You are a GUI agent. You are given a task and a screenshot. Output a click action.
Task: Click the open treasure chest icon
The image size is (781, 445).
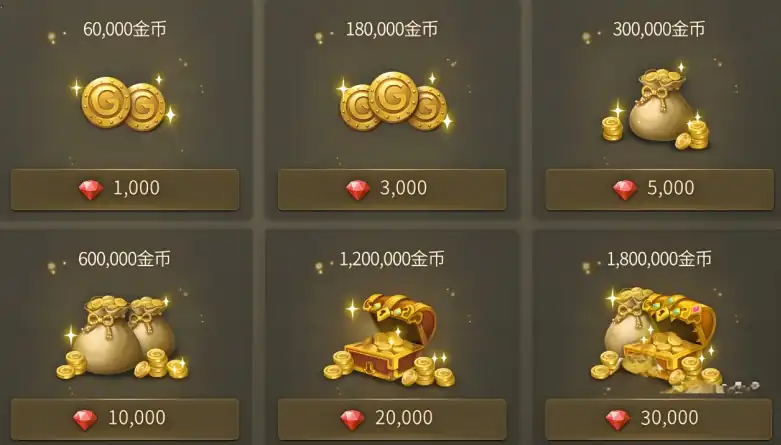[390, 339]
